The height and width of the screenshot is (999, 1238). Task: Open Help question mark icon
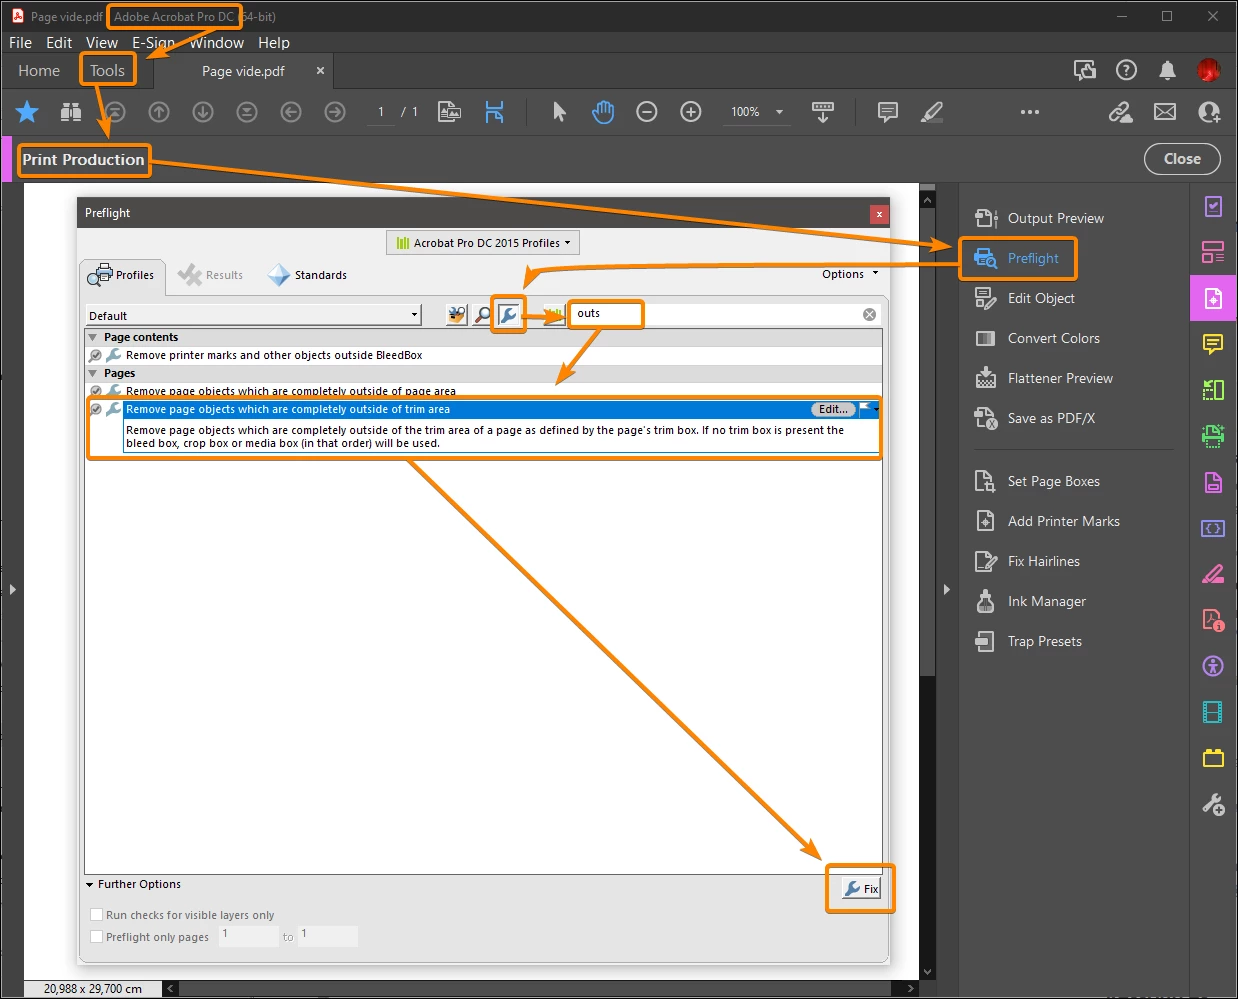1126,70
